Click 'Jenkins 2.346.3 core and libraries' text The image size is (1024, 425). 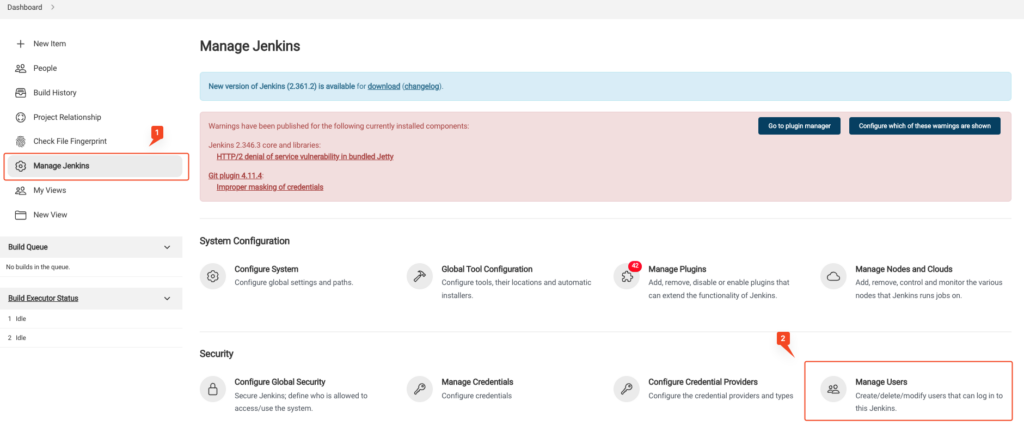click(264, 145)
